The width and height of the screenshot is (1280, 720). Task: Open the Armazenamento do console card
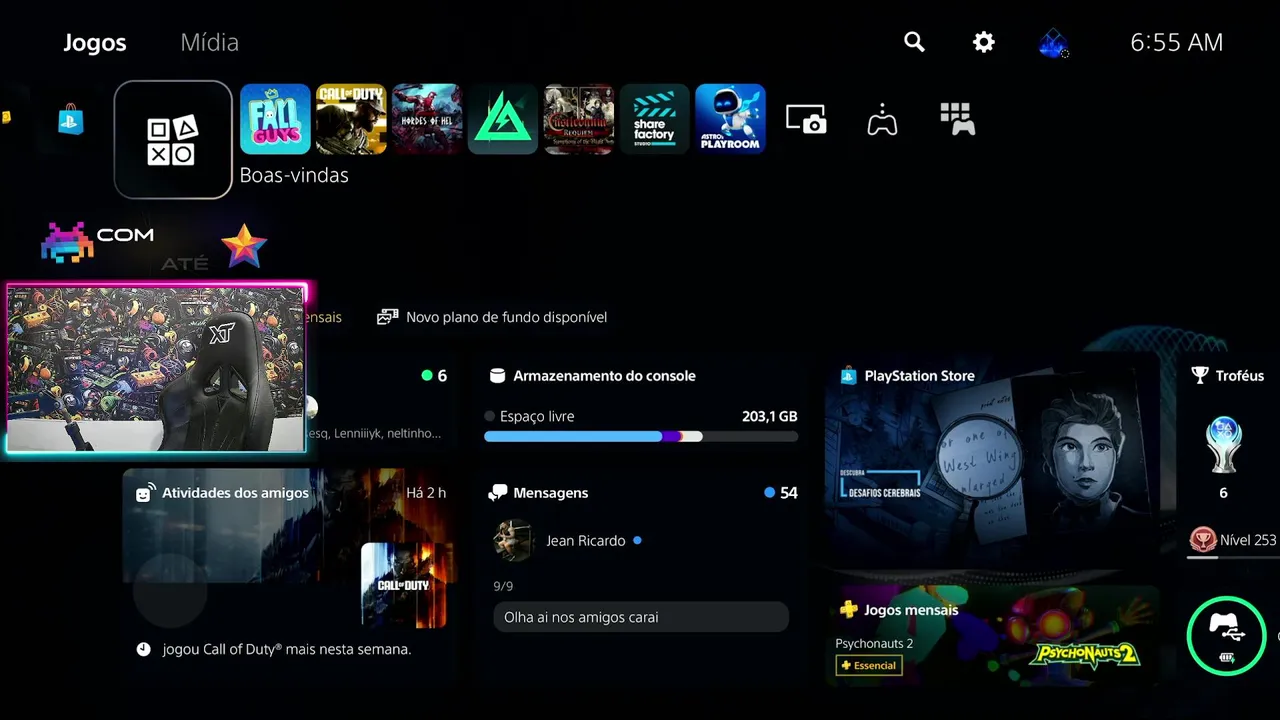[x=641, y=405]
